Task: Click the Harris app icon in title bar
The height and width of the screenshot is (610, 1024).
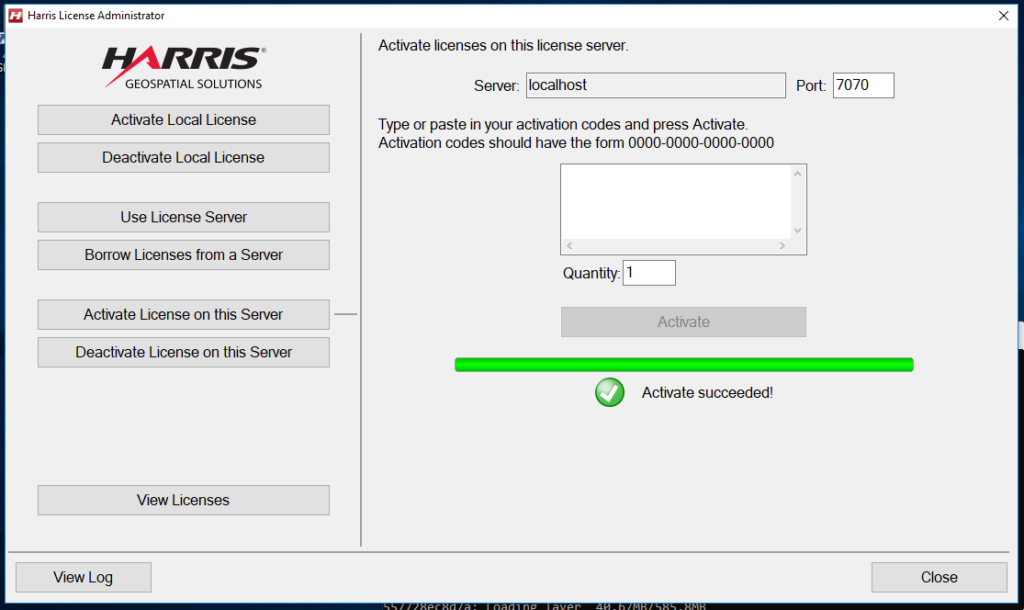Action: pos(16,16)
